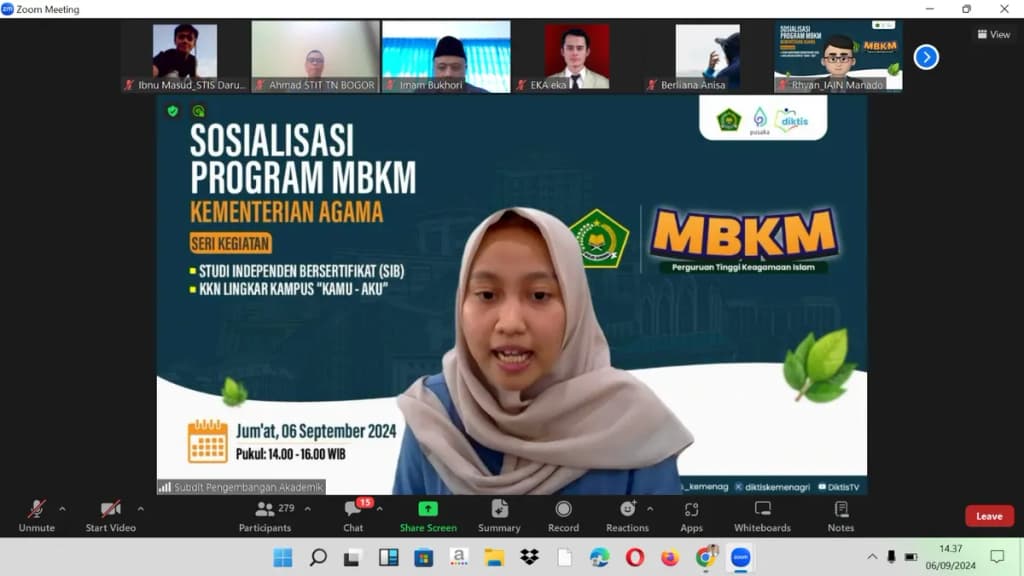The height and width of the screenshot is (576, 1024).
Task: Click the green encryption shield icon
Action: (172, 111)
